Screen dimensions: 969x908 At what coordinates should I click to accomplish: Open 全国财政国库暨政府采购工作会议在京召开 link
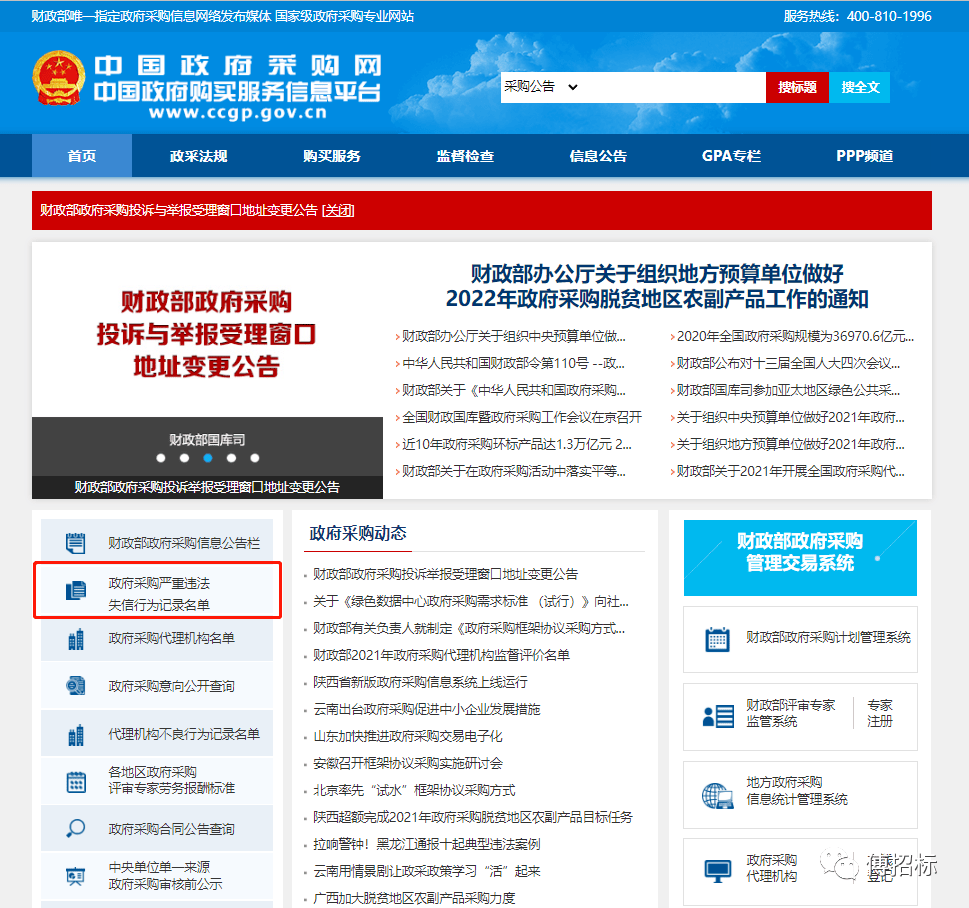(522, 417)
